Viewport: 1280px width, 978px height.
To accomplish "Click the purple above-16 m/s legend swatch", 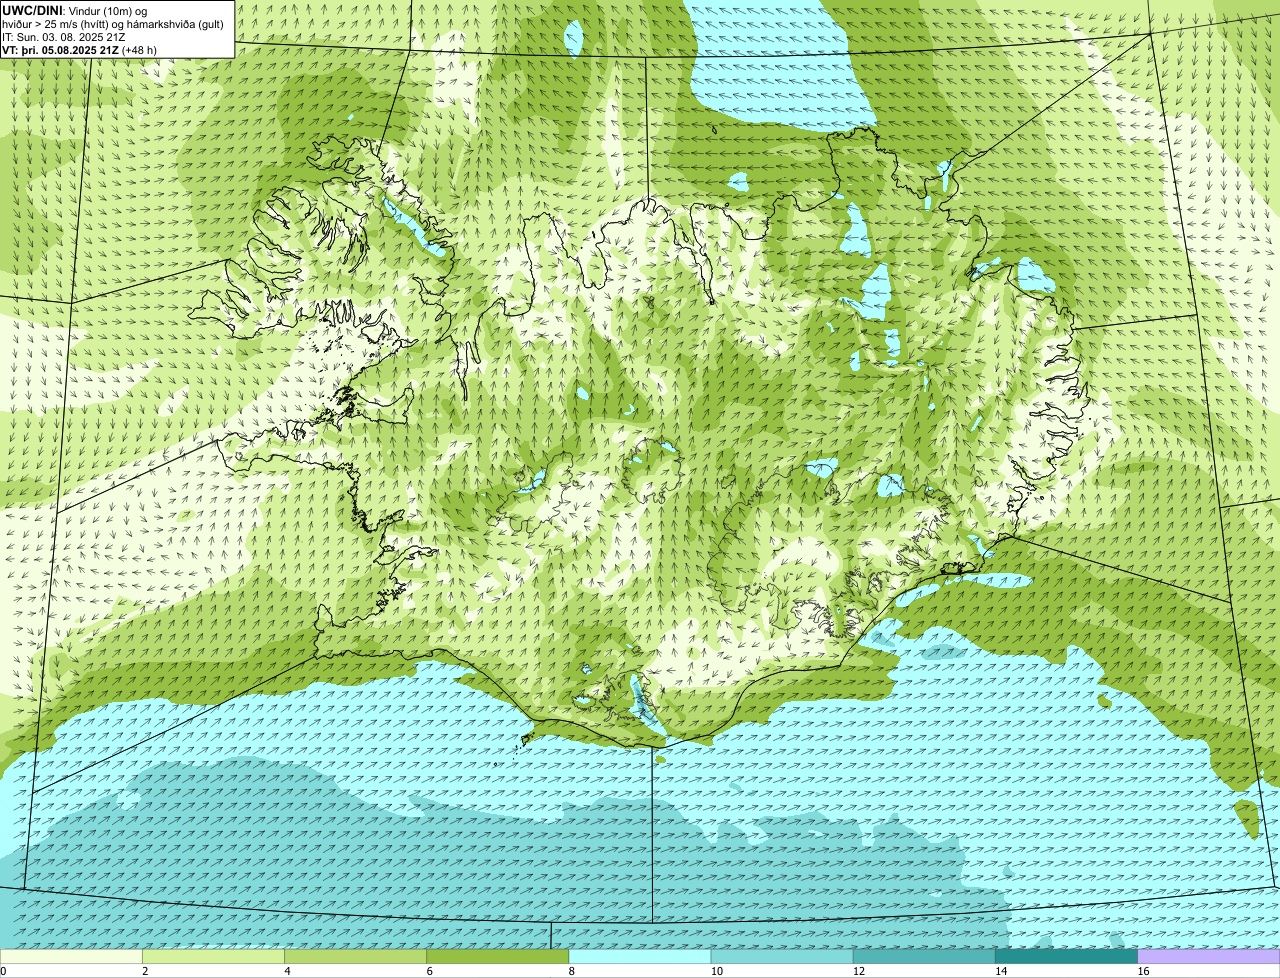I will pyautogui.click(x=1209, y=957).
